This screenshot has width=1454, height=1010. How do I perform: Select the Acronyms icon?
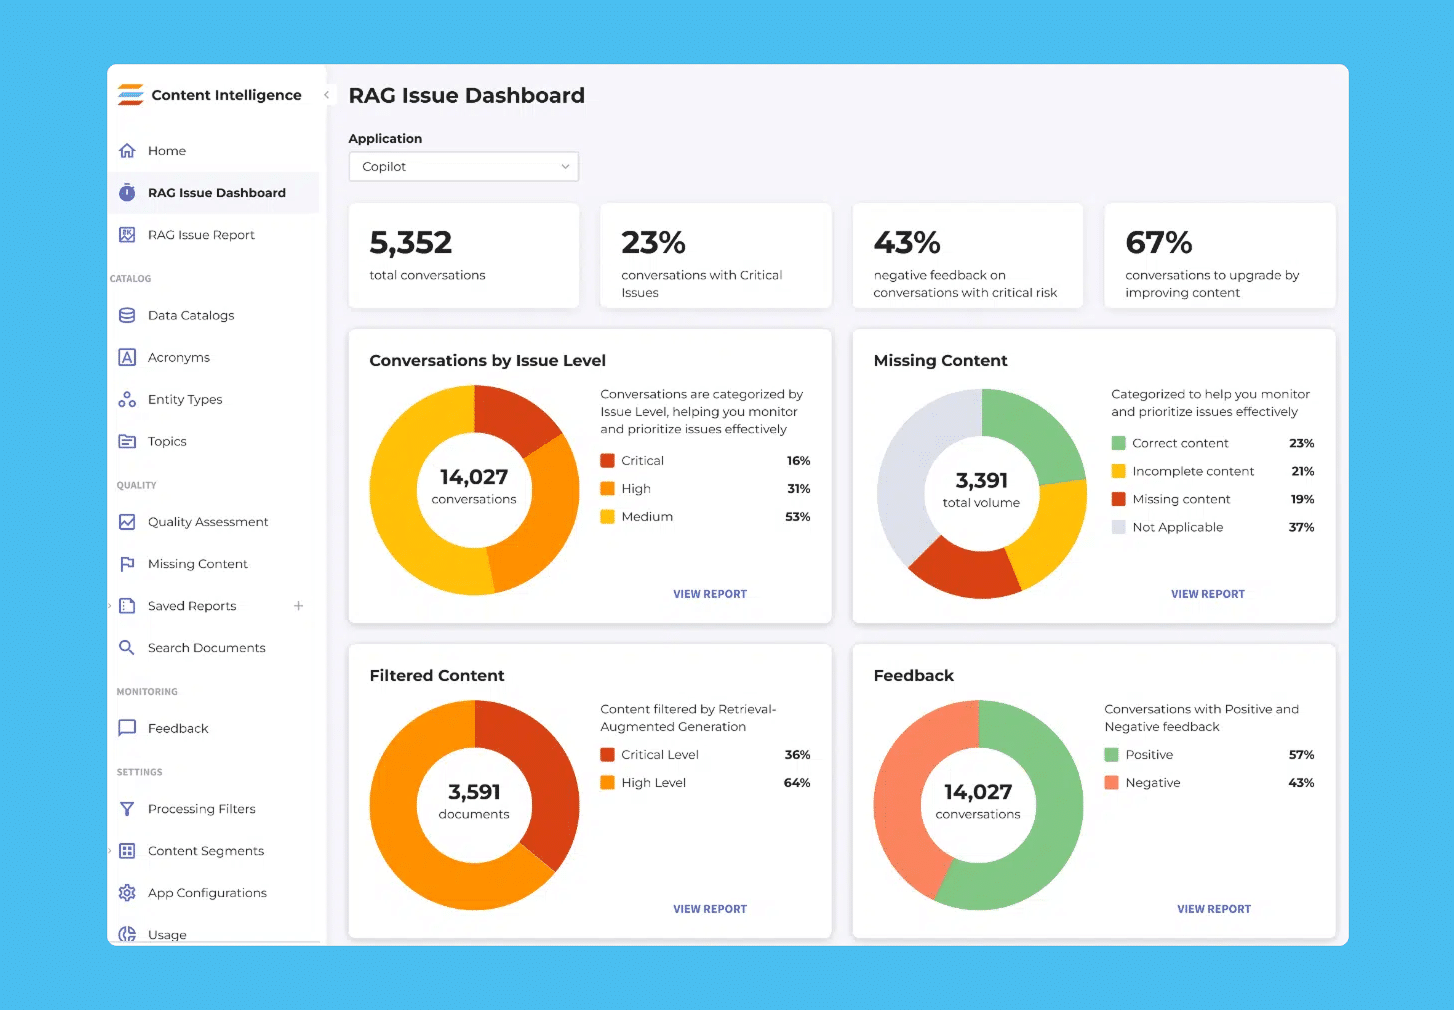pos(127,357)
